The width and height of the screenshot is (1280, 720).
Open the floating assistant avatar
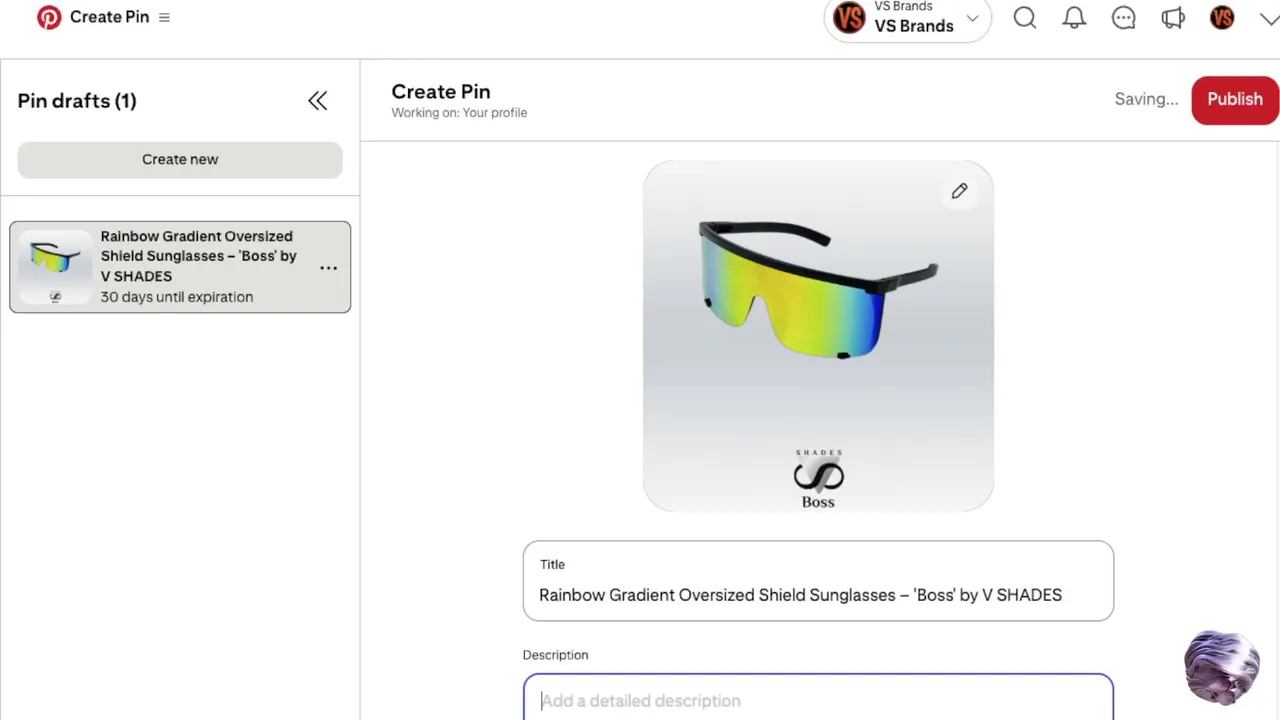coord(1221,667)
